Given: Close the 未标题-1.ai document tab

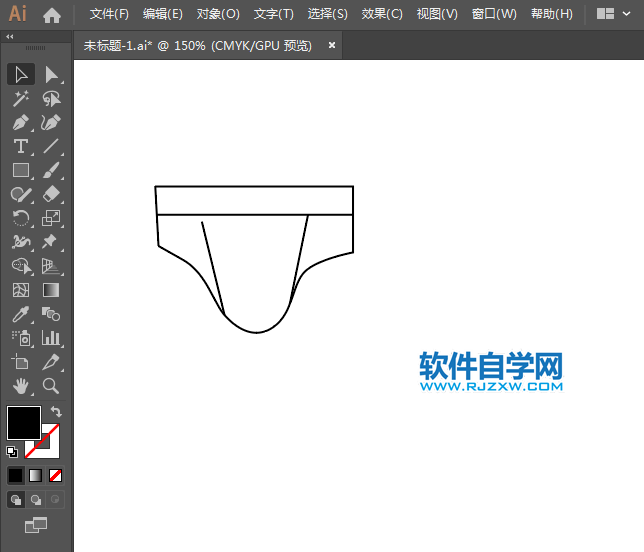Looking at the screenshot, I should pos(332,45).
